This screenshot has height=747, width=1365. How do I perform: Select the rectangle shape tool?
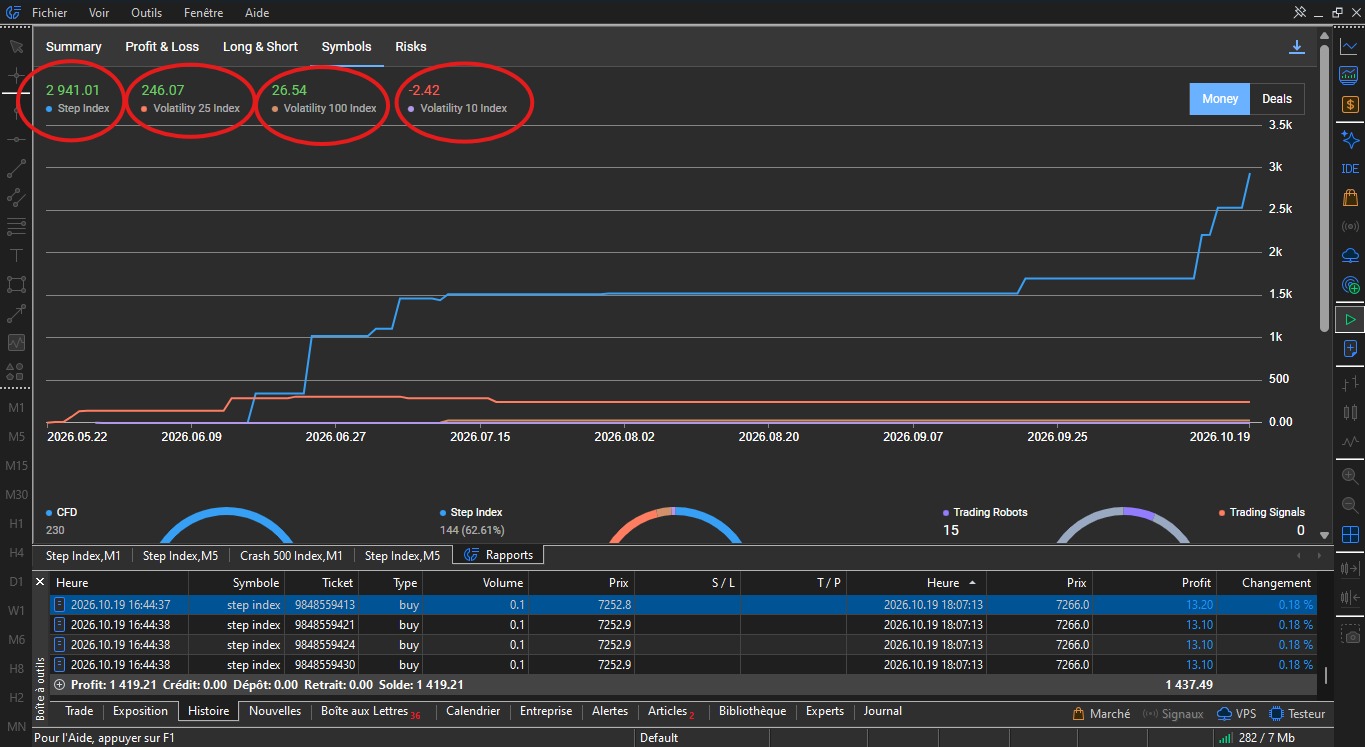coord(16,284)
